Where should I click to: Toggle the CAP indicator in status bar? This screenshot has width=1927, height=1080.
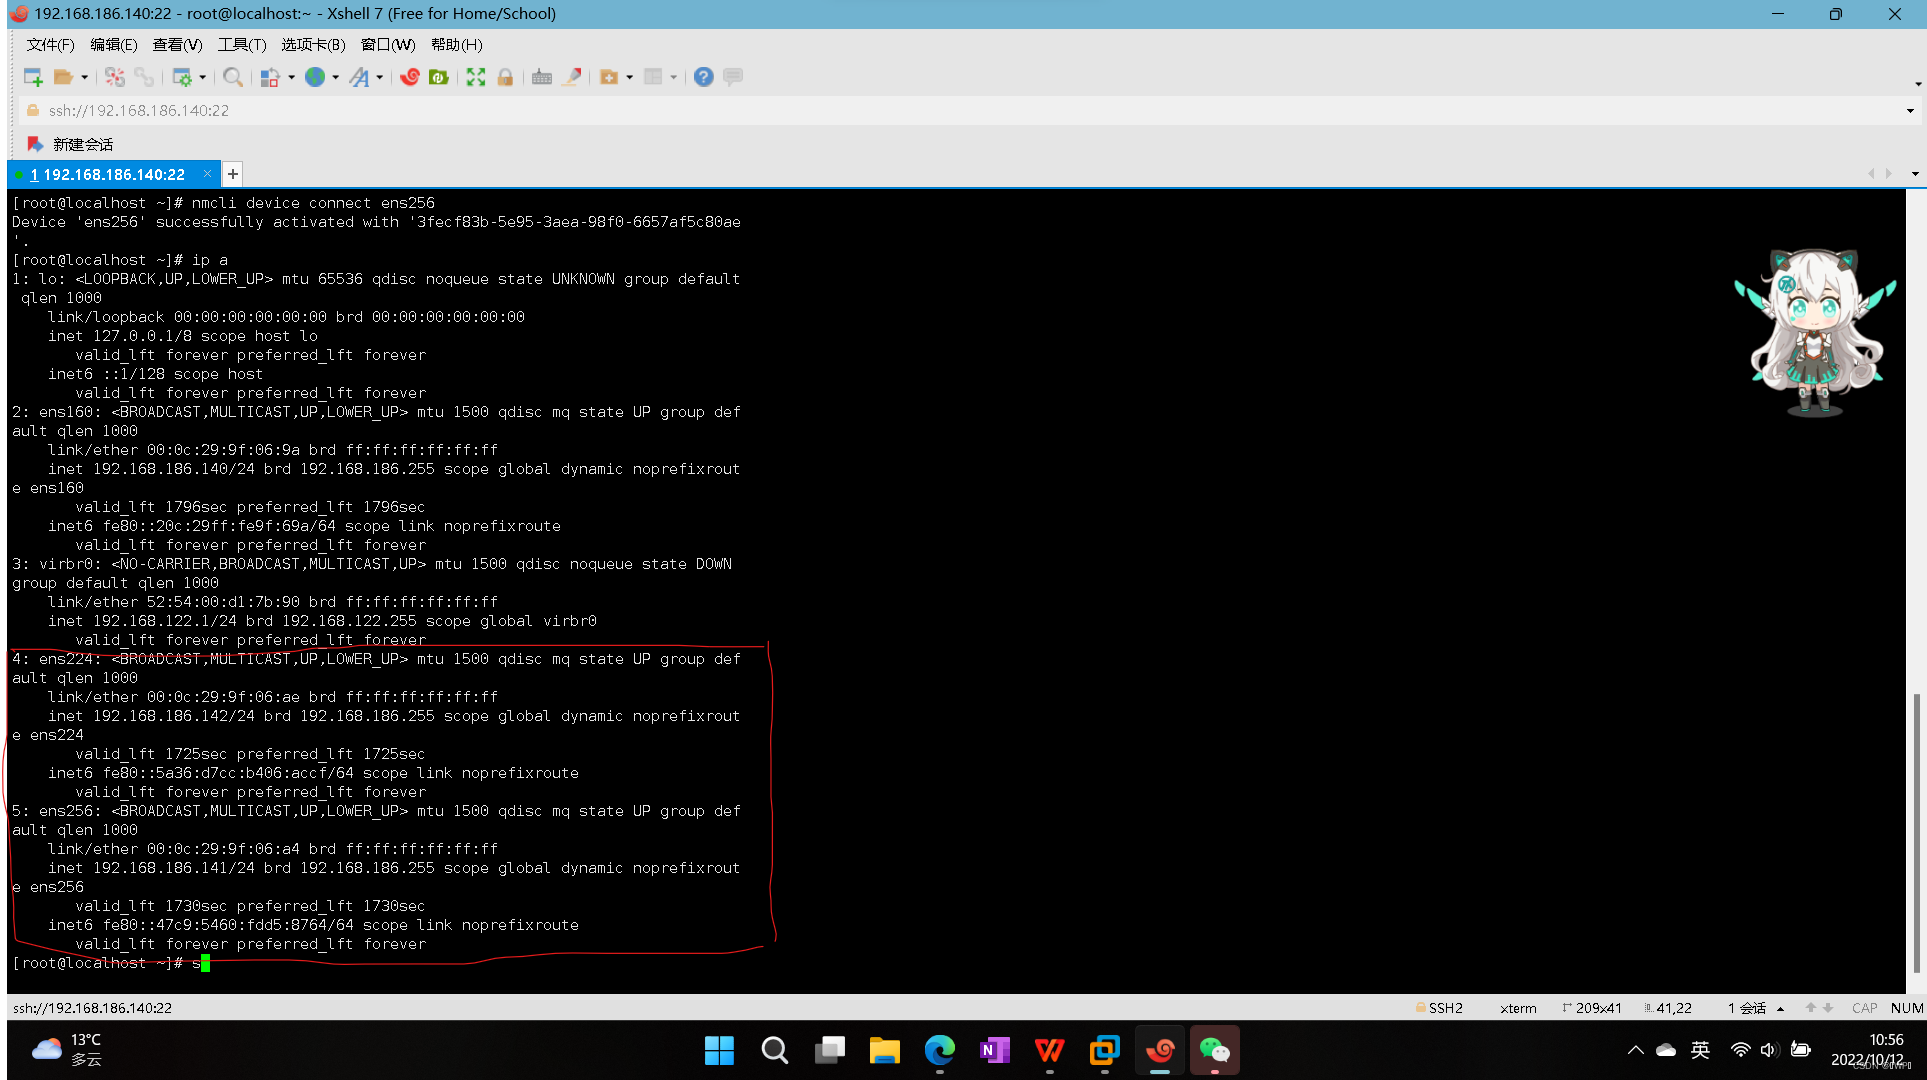(x=1864, y=1008)
